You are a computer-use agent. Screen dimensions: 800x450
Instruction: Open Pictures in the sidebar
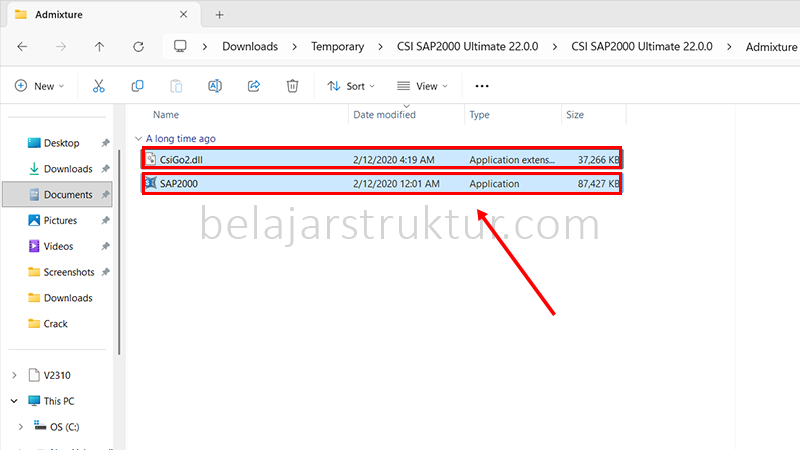point(60,220)
